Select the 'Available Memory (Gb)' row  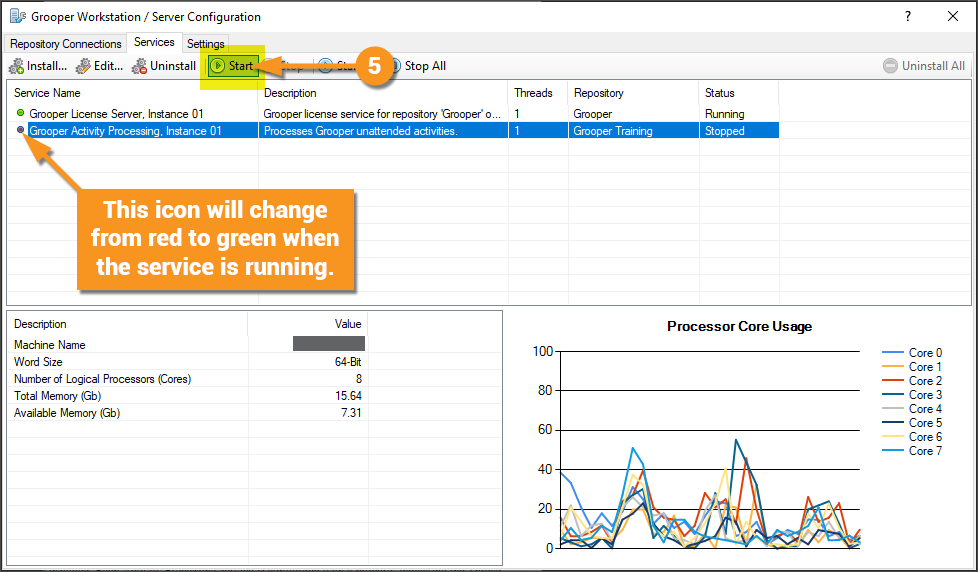click(x=188, y=413)
